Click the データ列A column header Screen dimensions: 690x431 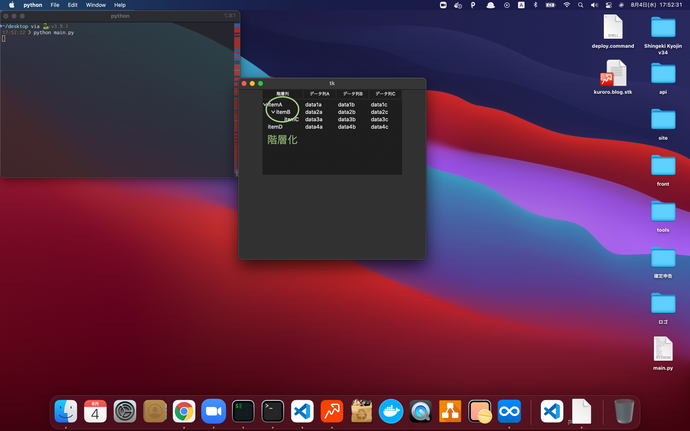[x=319, y=94]
